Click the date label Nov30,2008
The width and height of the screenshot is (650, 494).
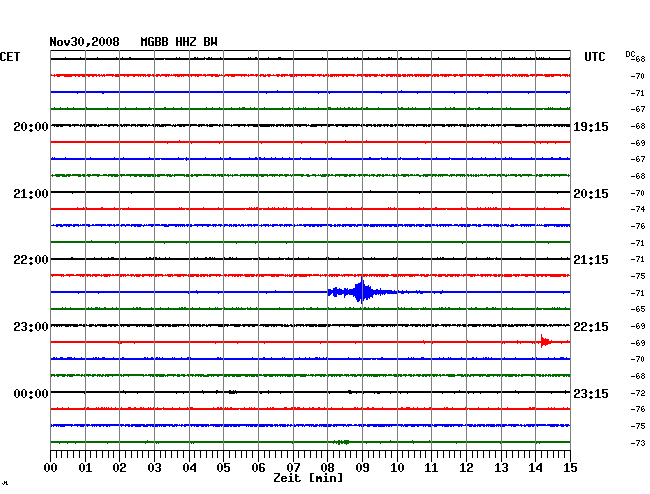[84, 42]
